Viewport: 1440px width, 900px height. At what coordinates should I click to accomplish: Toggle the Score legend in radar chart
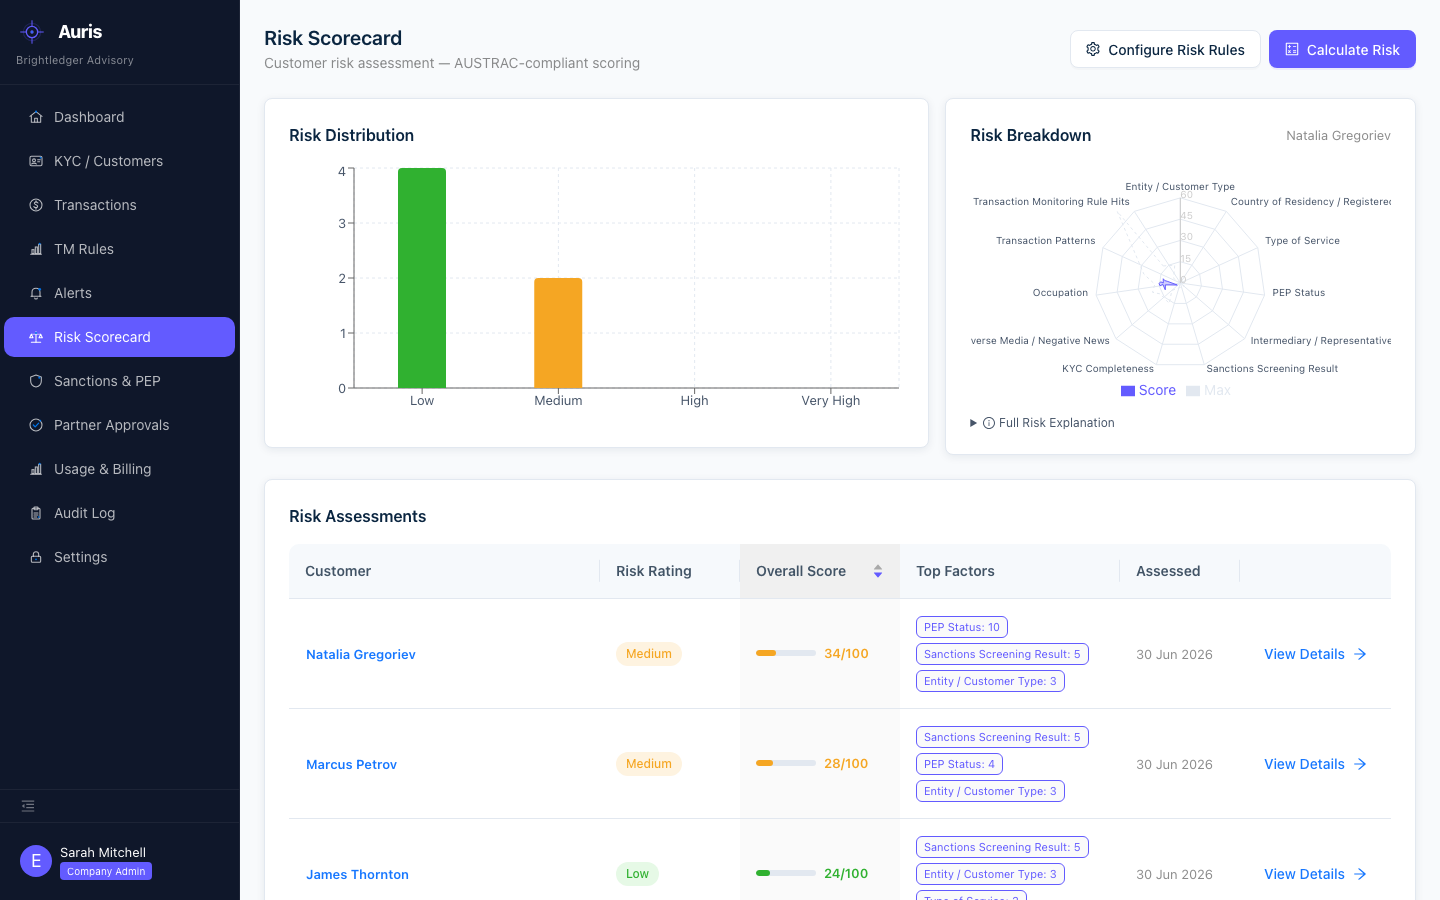coord(1148,391)
